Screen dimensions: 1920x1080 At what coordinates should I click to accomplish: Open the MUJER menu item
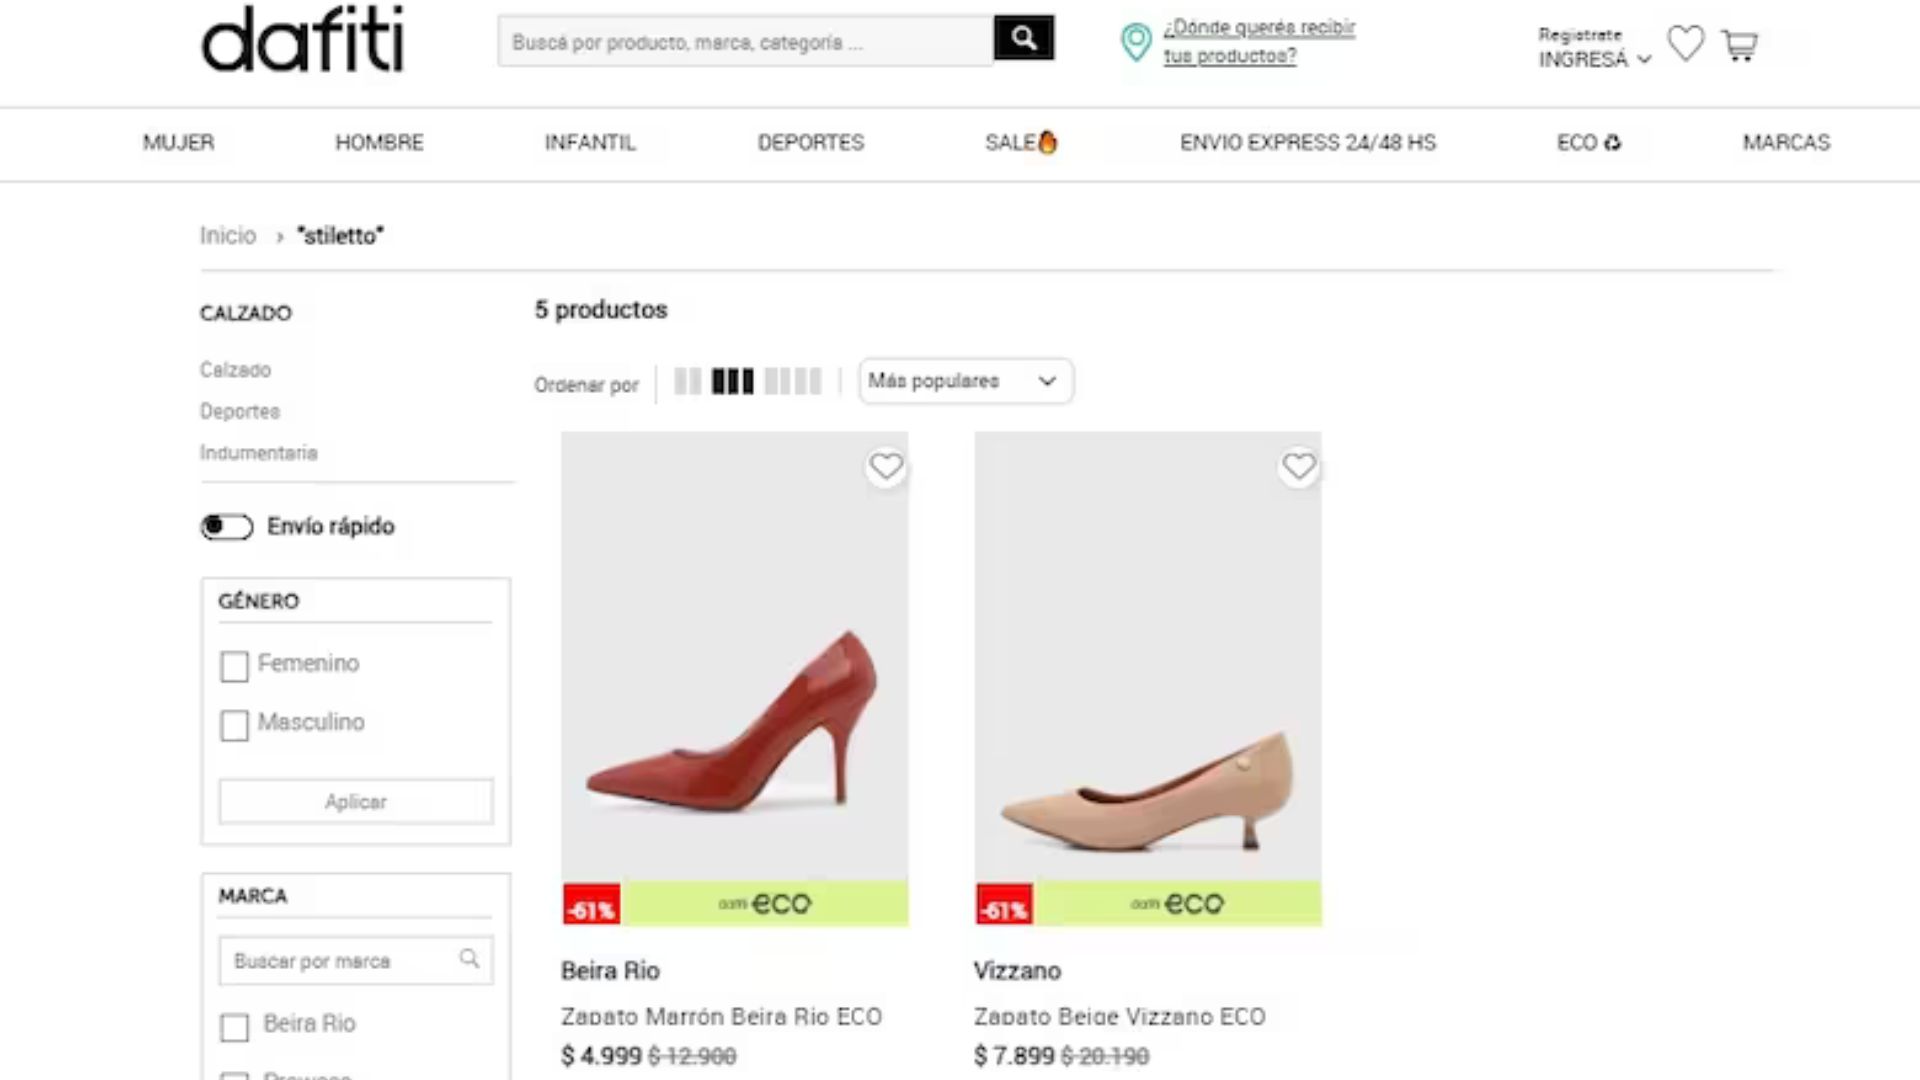pos(178,143)
